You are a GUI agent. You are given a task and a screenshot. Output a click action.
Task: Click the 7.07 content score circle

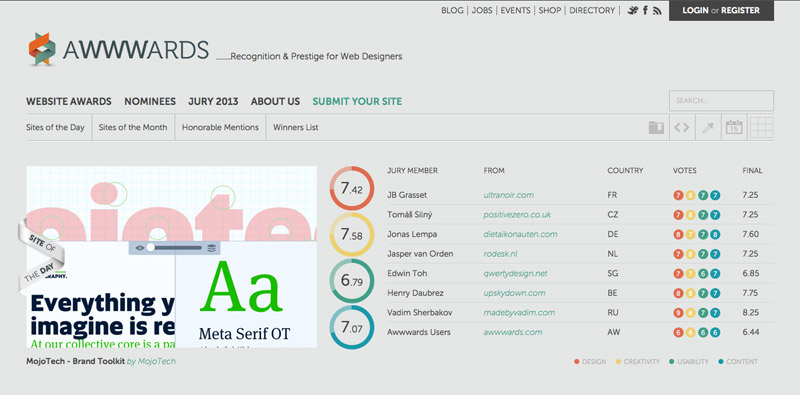pyautogui.click(x=352, y=327)
